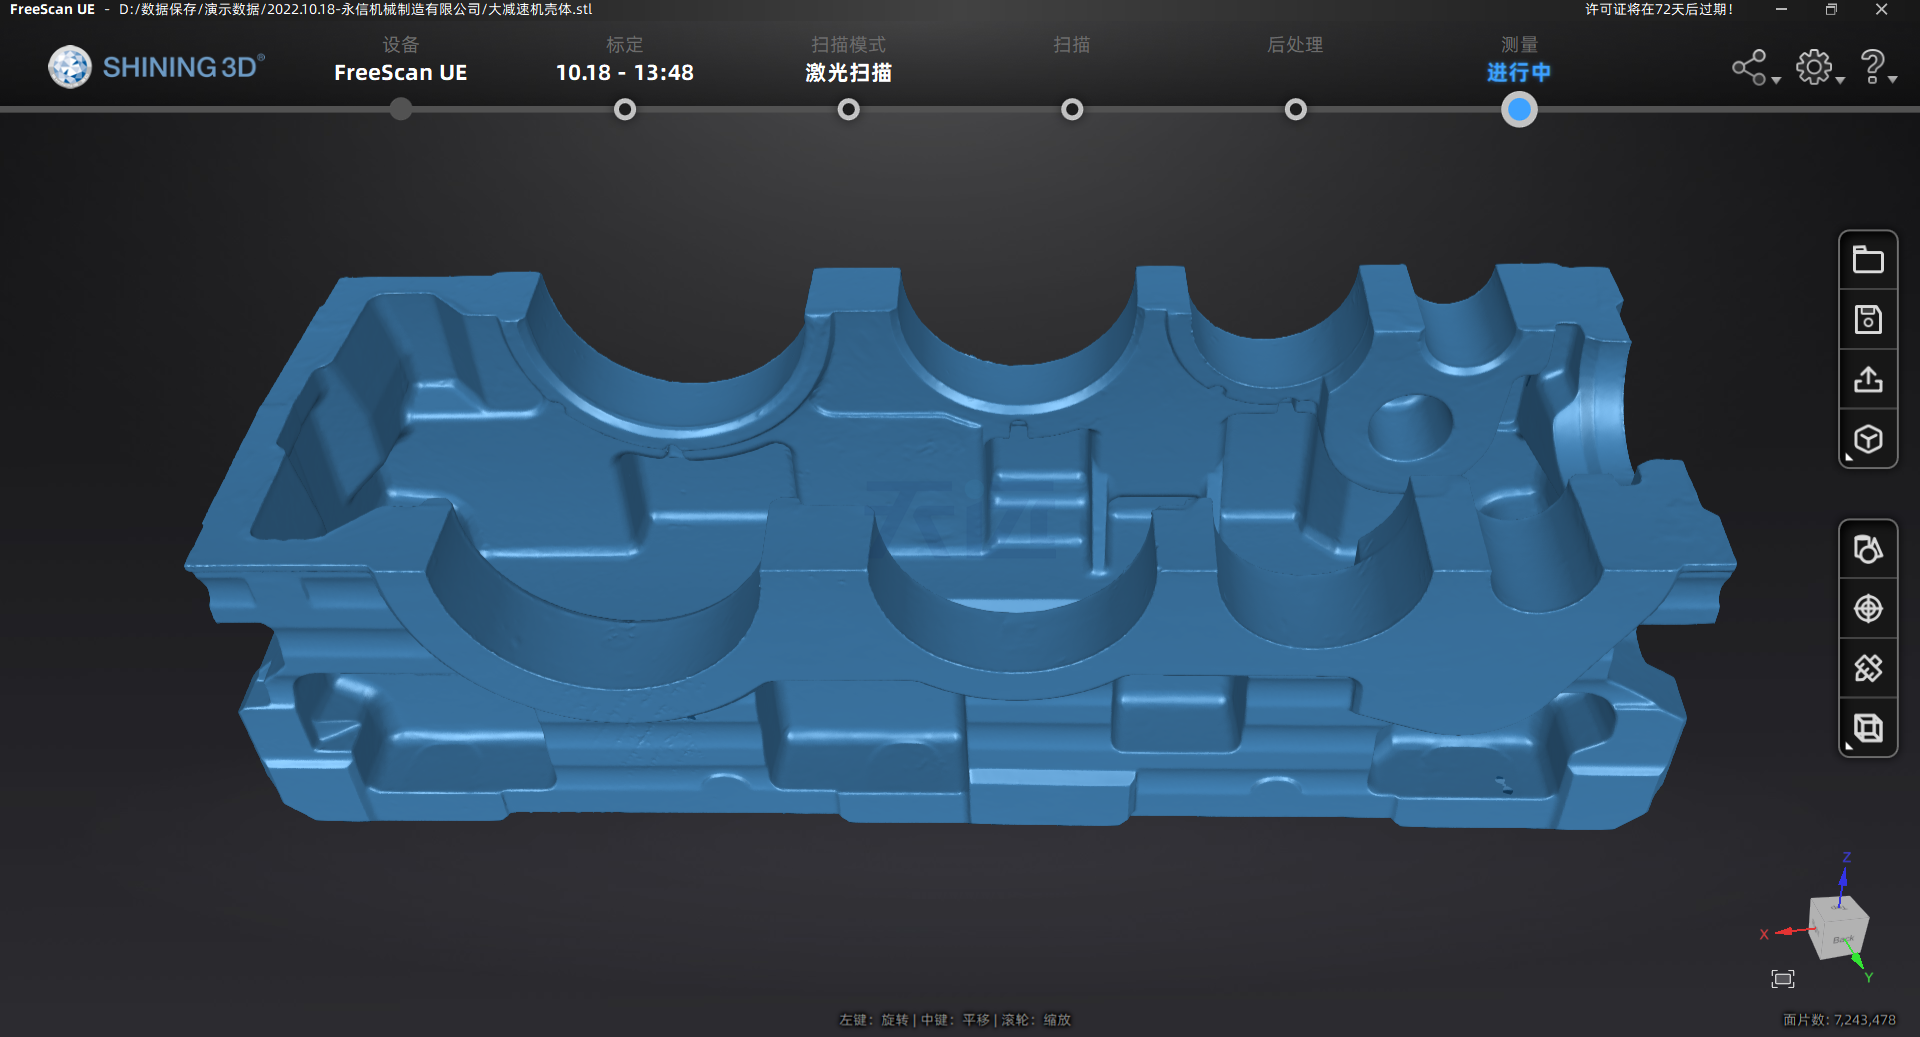
Task: Click the 扫描模式 step node circle
Action: tap(848, 110)
